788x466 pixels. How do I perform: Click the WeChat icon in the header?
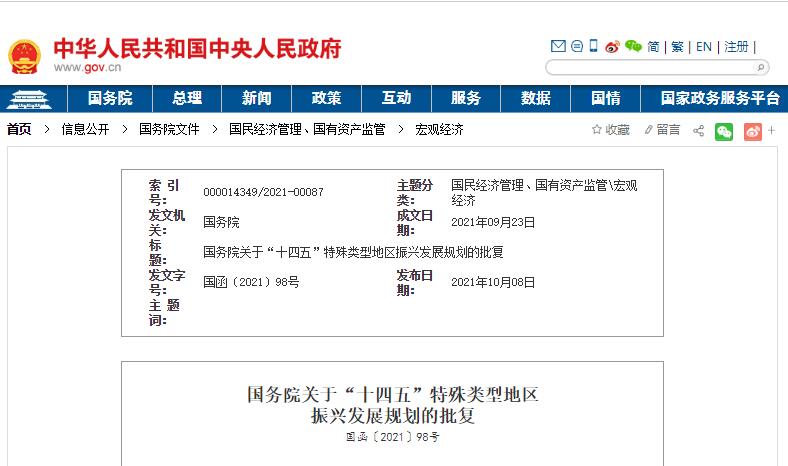click(x=633, y=47)
